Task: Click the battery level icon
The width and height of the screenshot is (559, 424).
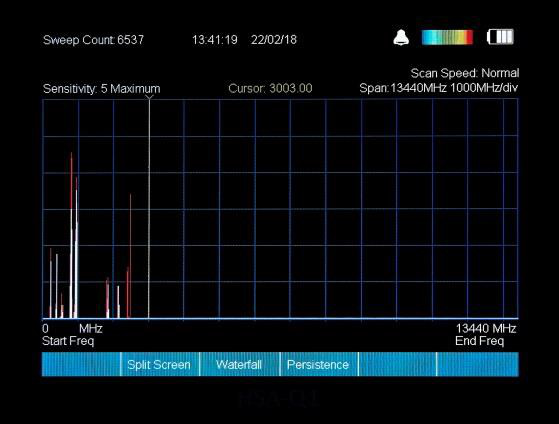Action: pos(500,37)
